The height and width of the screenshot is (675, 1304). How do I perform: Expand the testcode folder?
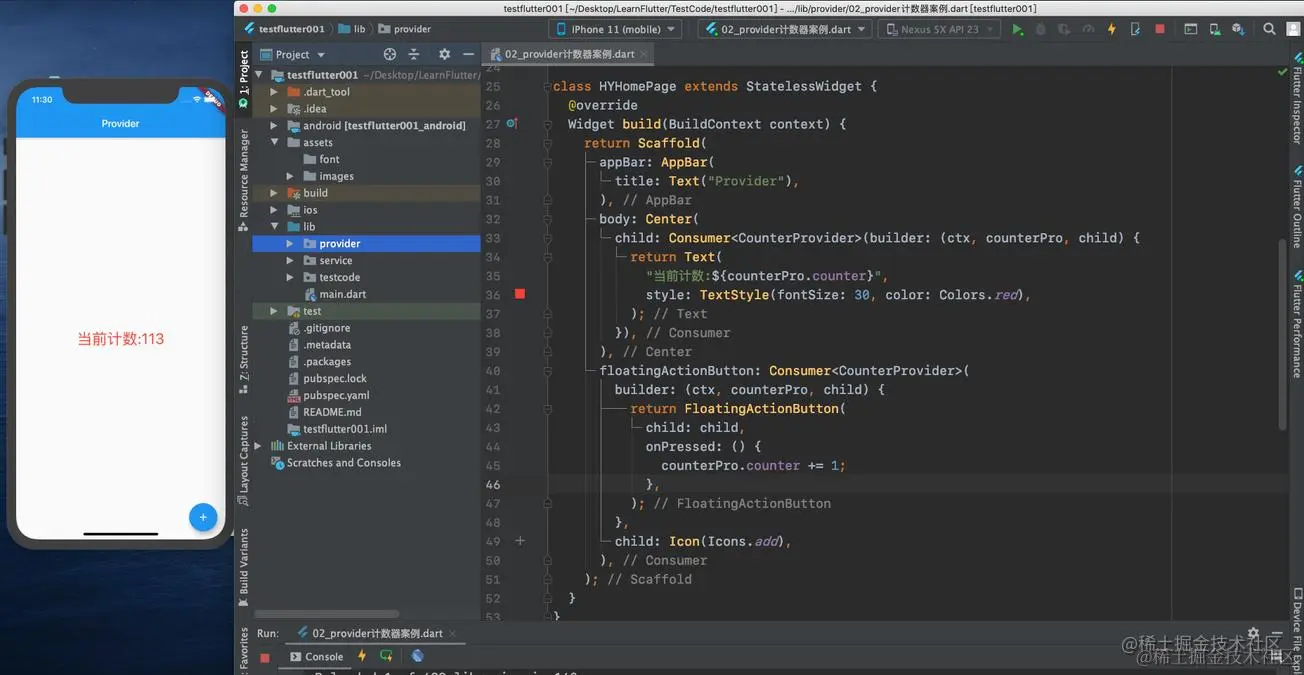pos(290,277)
